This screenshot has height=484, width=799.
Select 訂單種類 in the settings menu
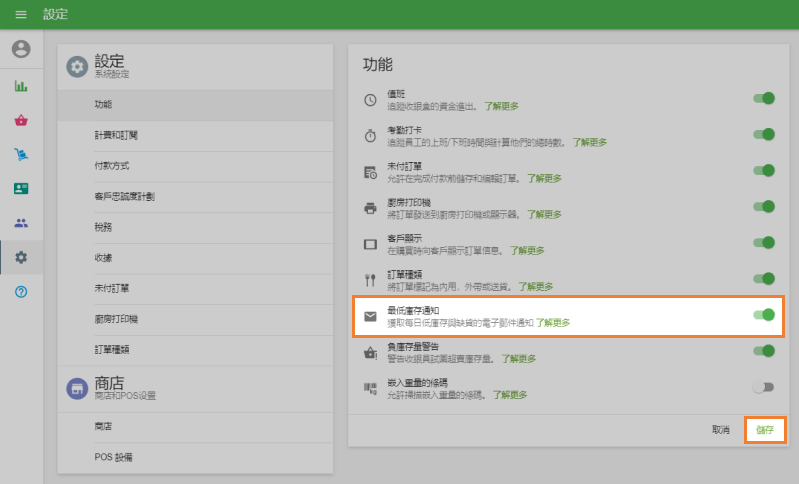tap(195, 350)
